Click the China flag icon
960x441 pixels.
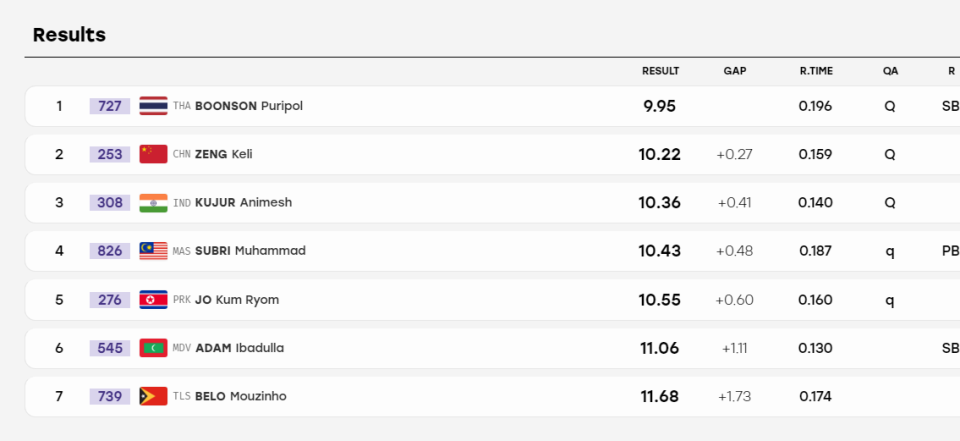pyautogui.click(x=153, y=154)
